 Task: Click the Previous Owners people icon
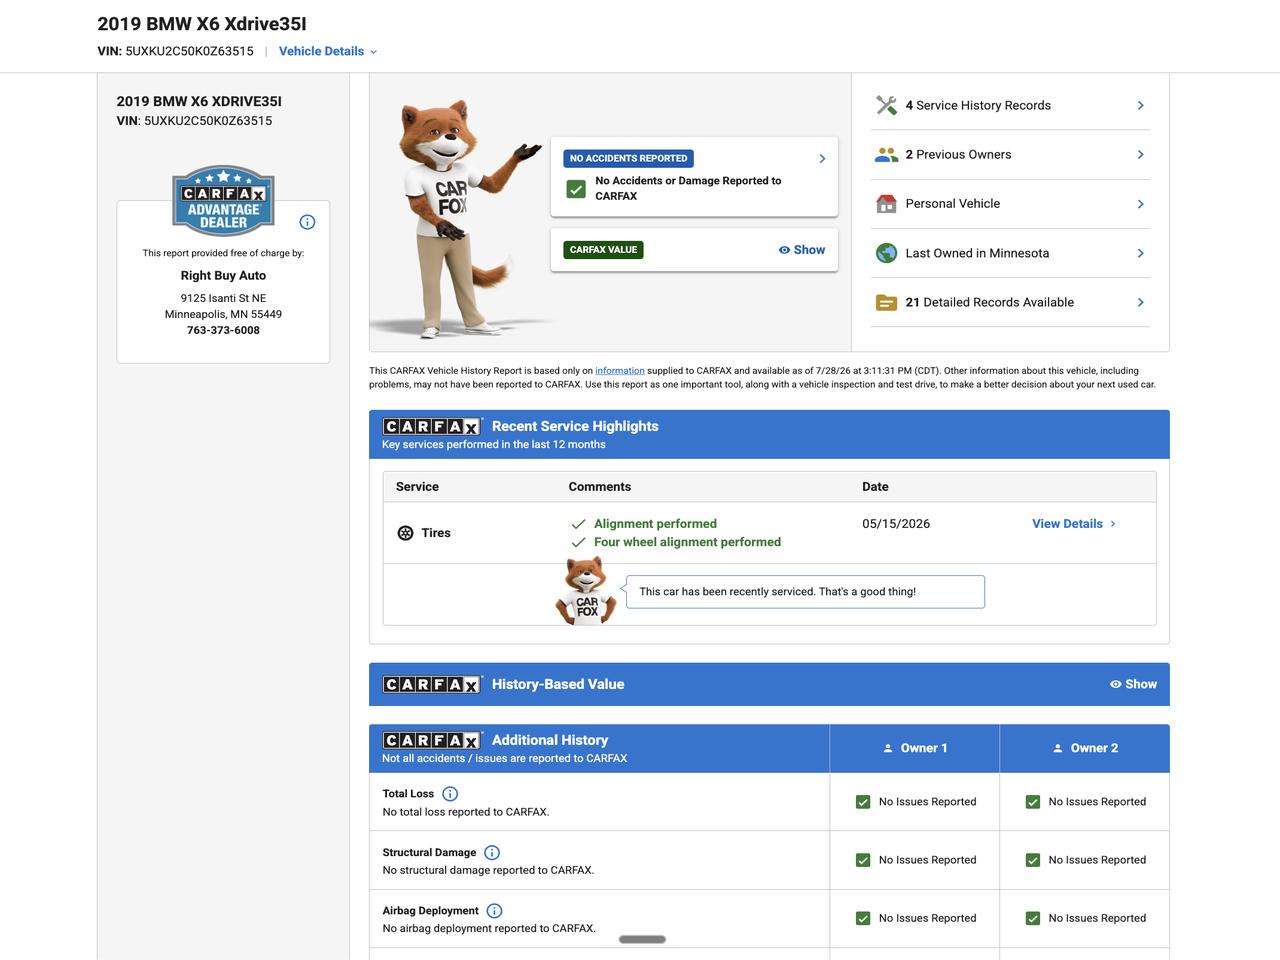886,155
